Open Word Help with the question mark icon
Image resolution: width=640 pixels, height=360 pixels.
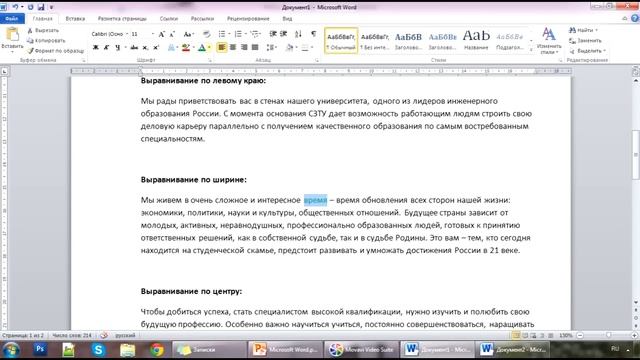coord(635,18)
